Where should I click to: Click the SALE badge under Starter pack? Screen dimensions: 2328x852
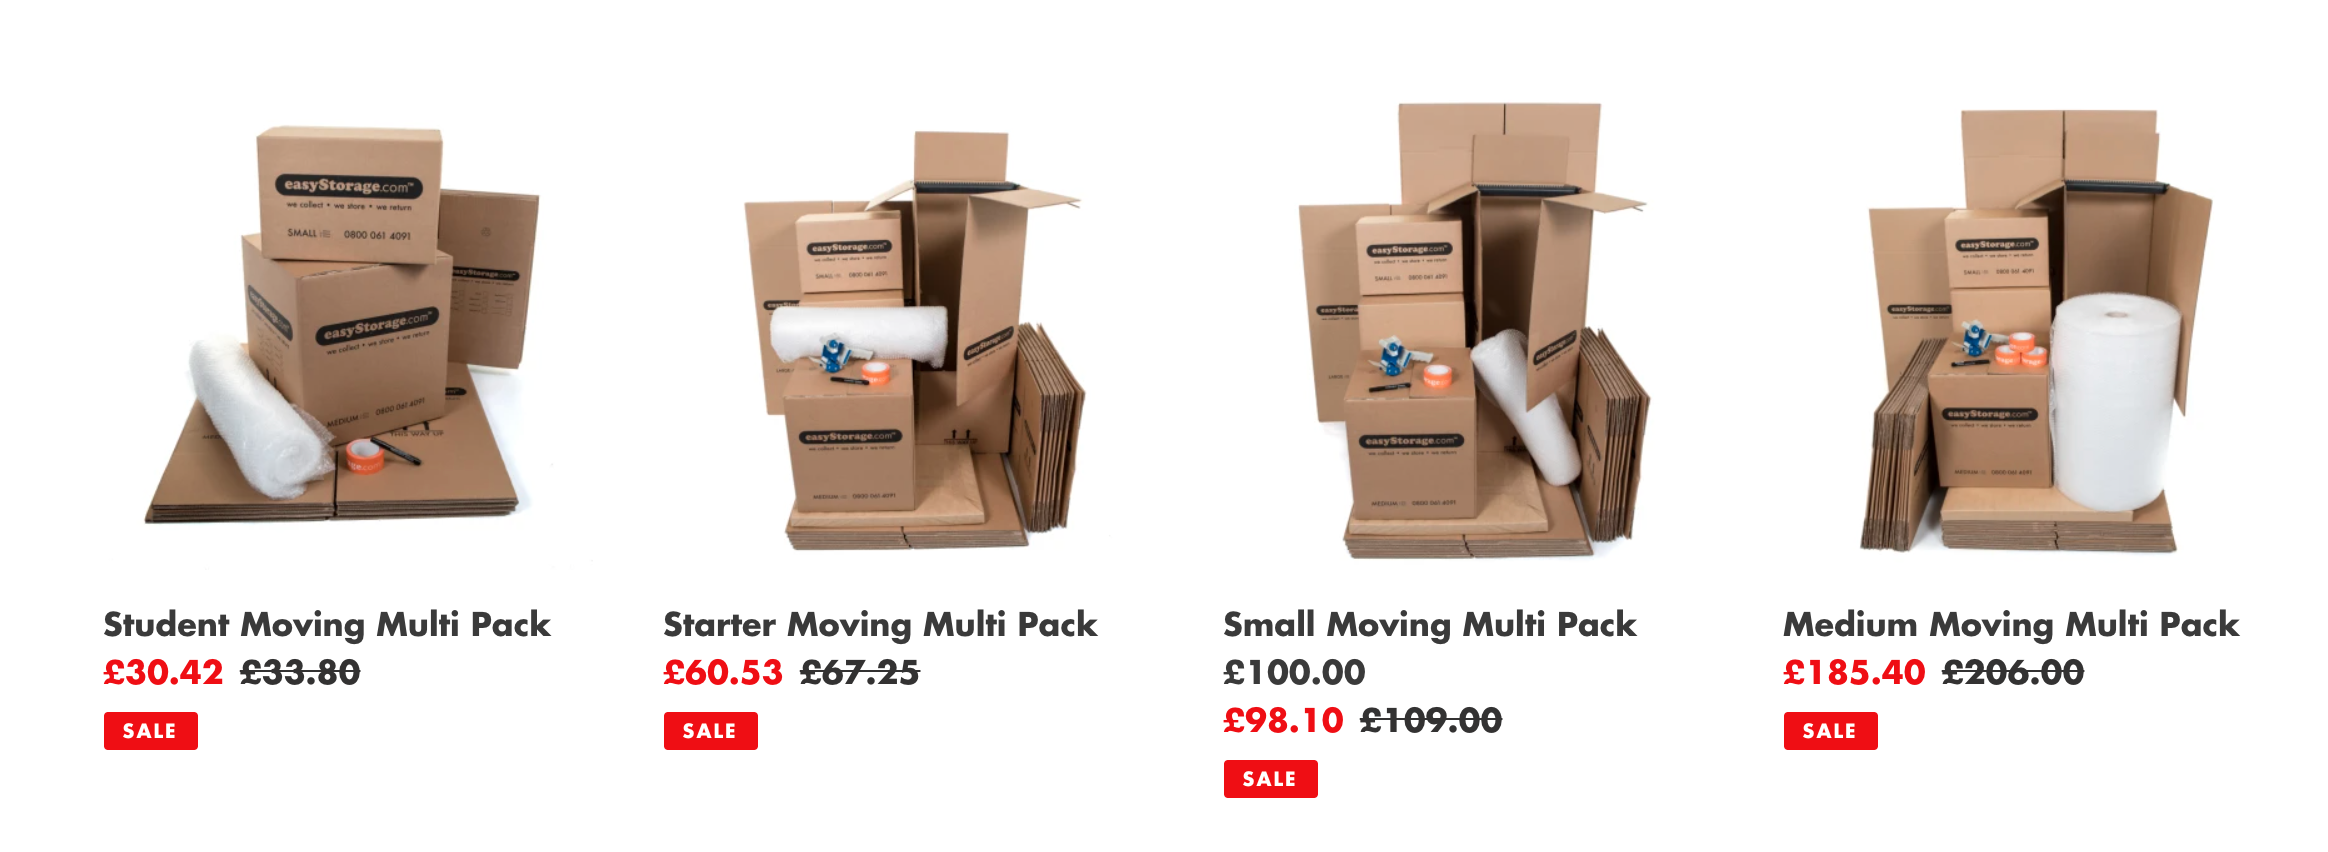tap(711, 731)
